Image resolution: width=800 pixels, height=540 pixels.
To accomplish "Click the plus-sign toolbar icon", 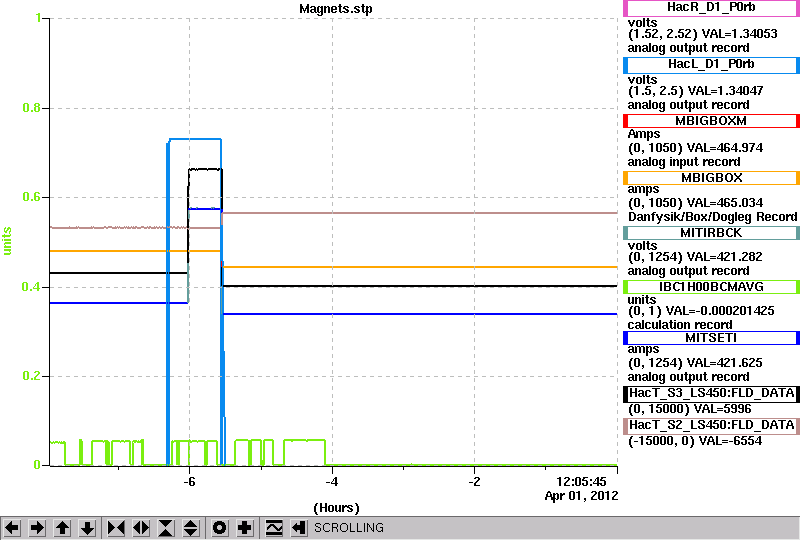I will [x=244, y=527].
